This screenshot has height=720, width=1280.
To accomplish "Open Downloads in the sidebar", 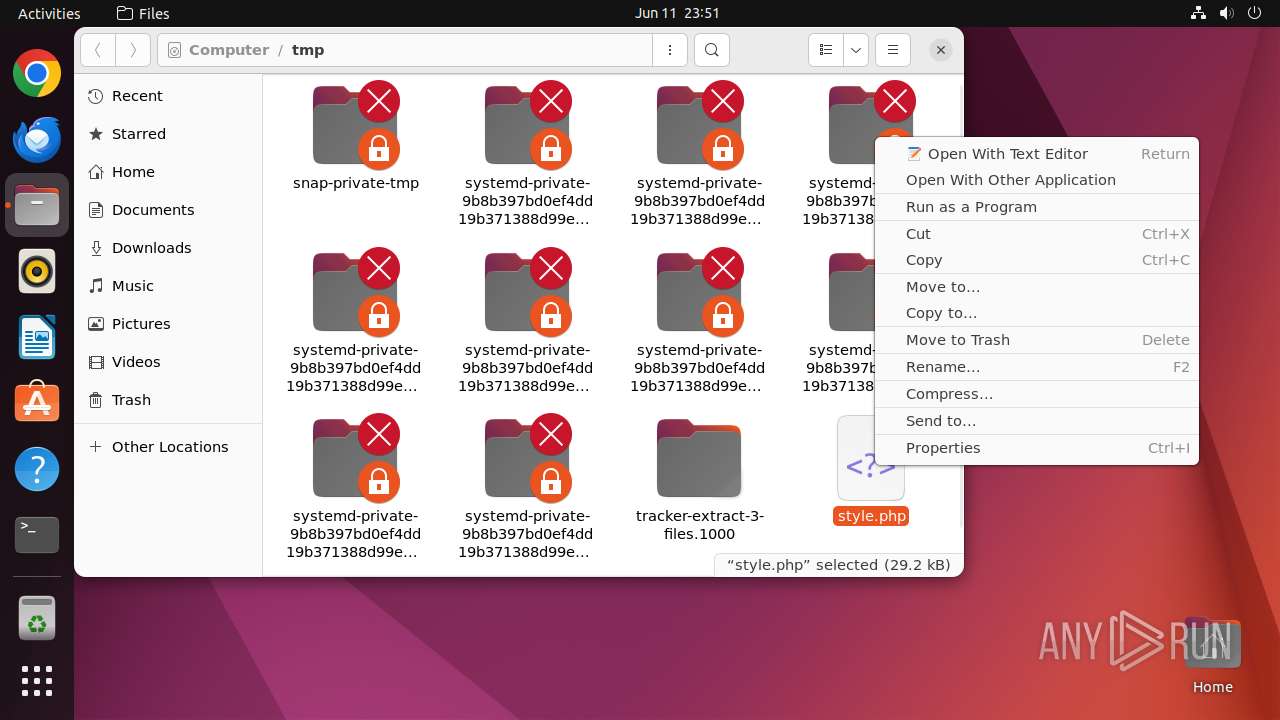I will tap(168, 248).
